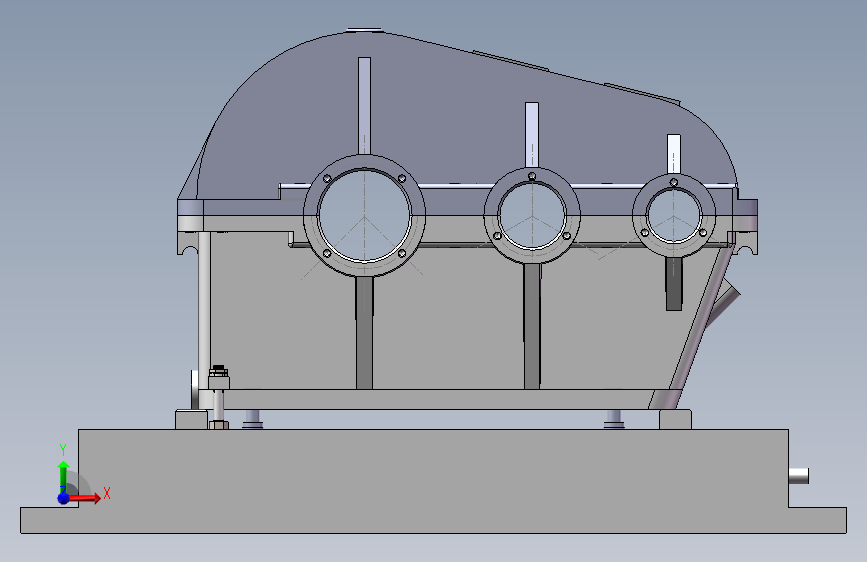Image resolution: width=867 pixels, height=562 pixels.
Task: Select the top bolt on middle bearing cover
Action: (532, 176)
